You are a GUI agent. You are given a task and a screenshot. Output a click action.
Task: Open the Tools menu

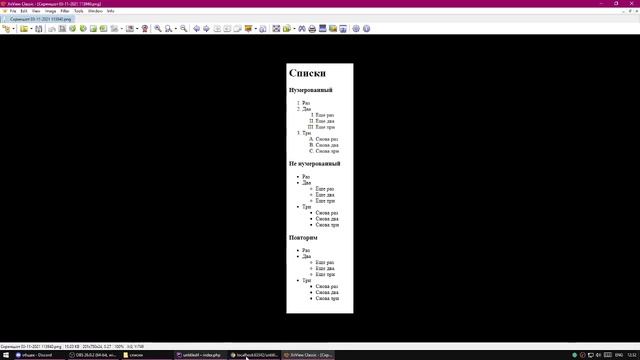(79, 11)
